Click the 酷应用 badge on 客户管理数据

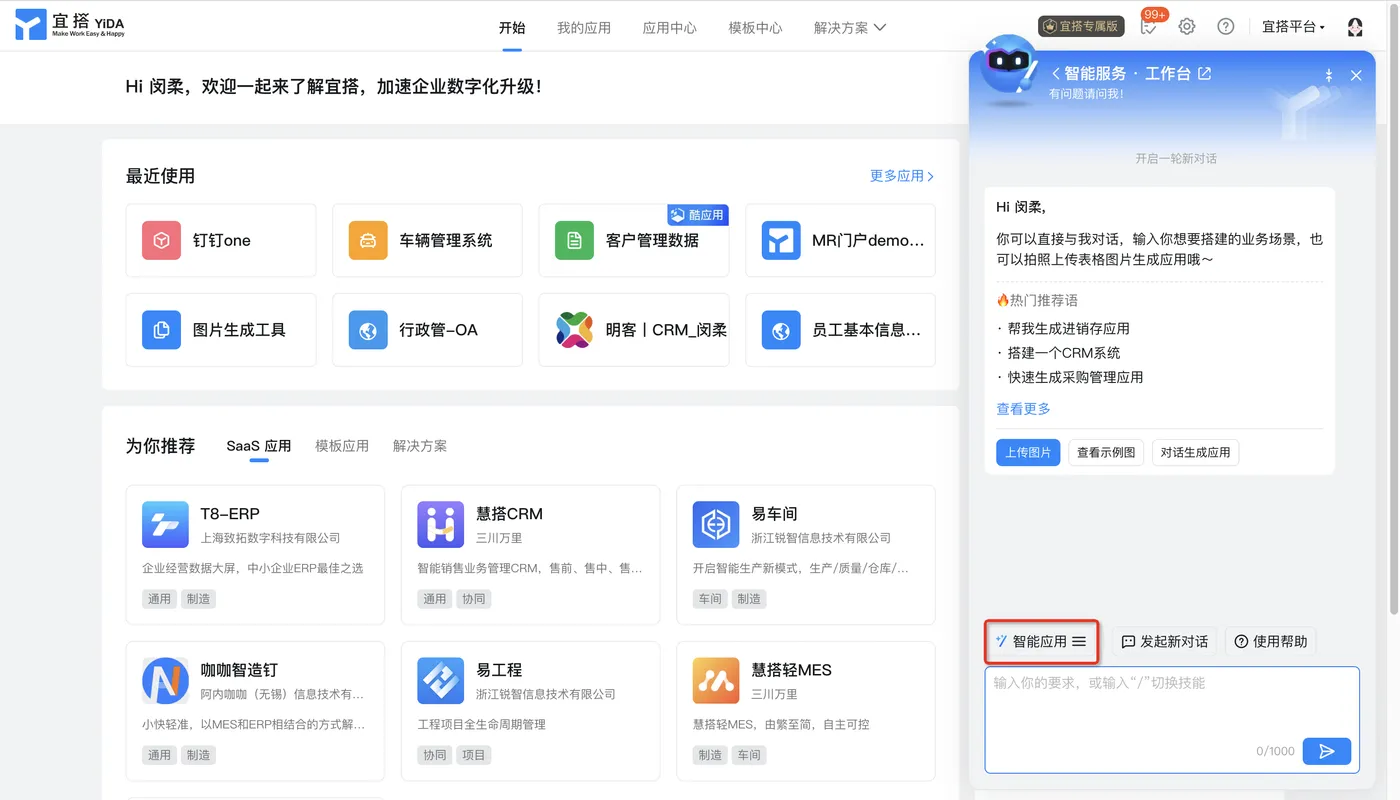(x=698, y=215)
